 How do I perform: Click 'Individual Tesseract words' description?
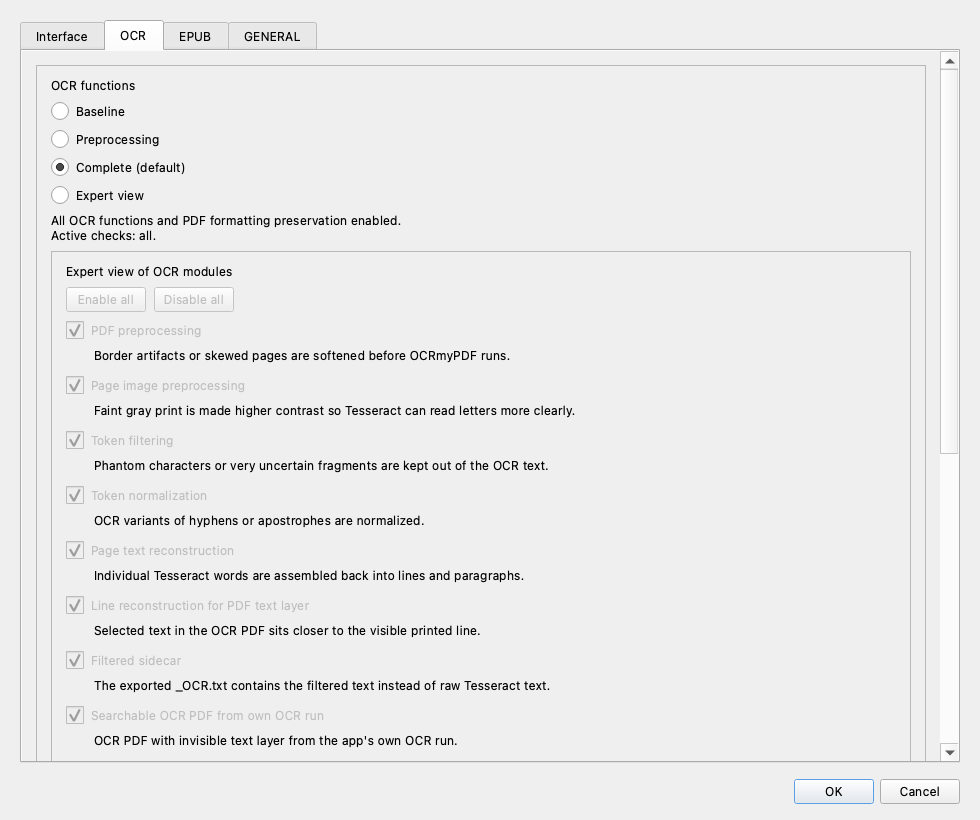coord(309,576)
